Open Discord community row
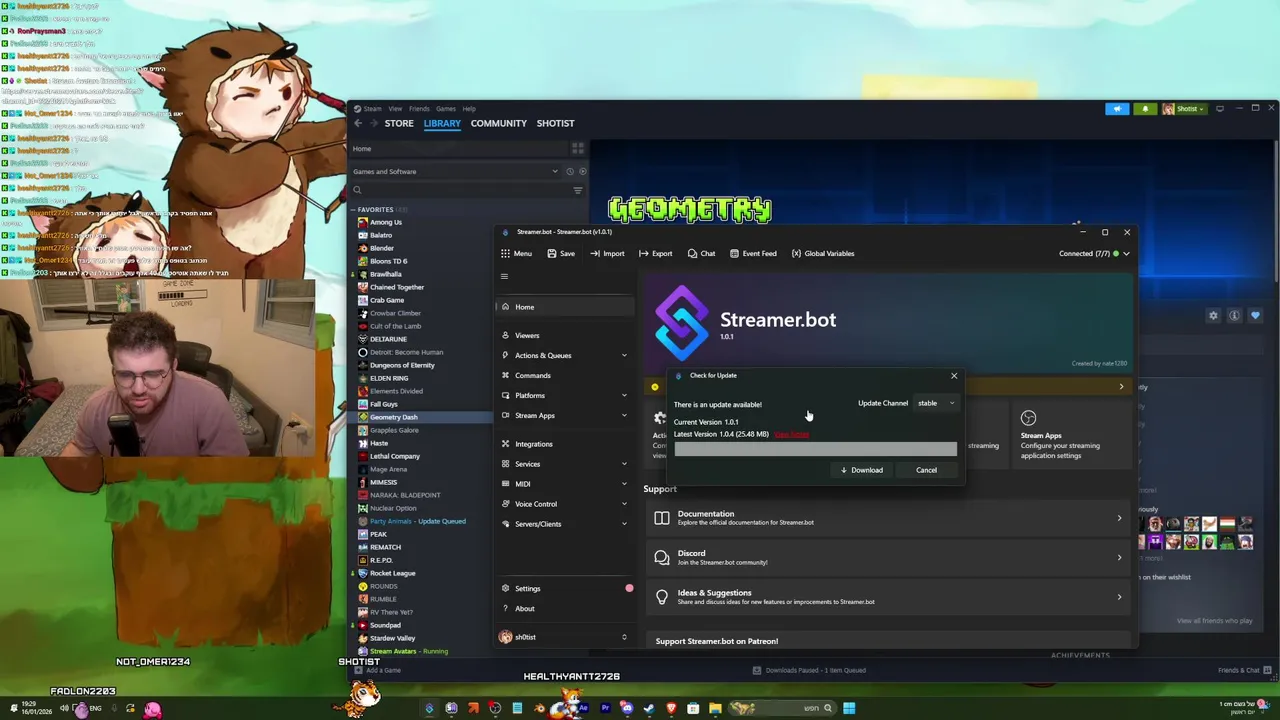The height and width of the screenshot is (720, 1280). [x=887, y=557]
